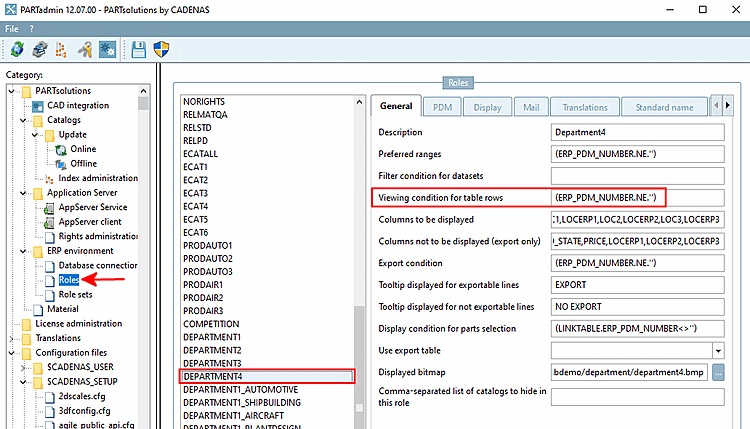Image resolution: width=750 pixels, height=429 pixels.
Task: Select the RELMATQA role
Action: (x=205, y=115)
